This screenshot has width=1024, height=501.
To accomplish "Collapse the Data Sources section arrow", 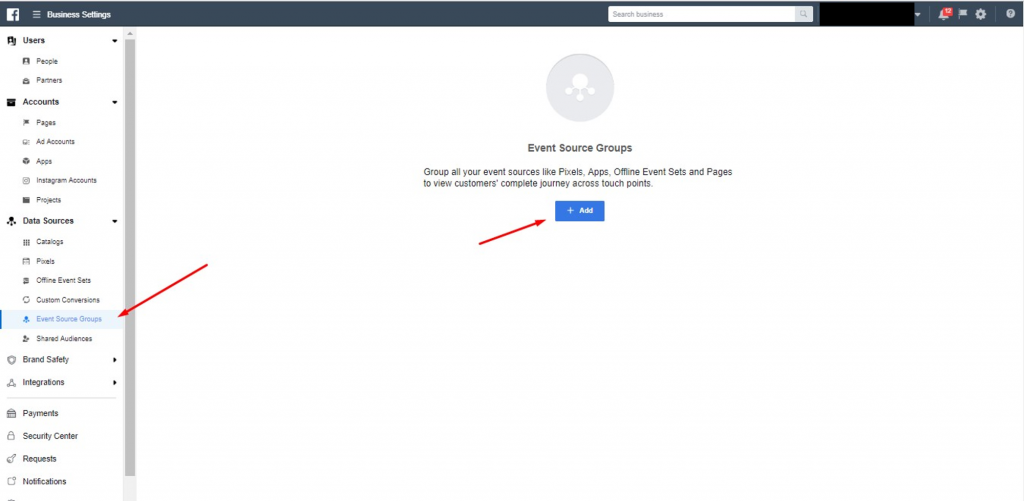I will click(x=115, y=221).
